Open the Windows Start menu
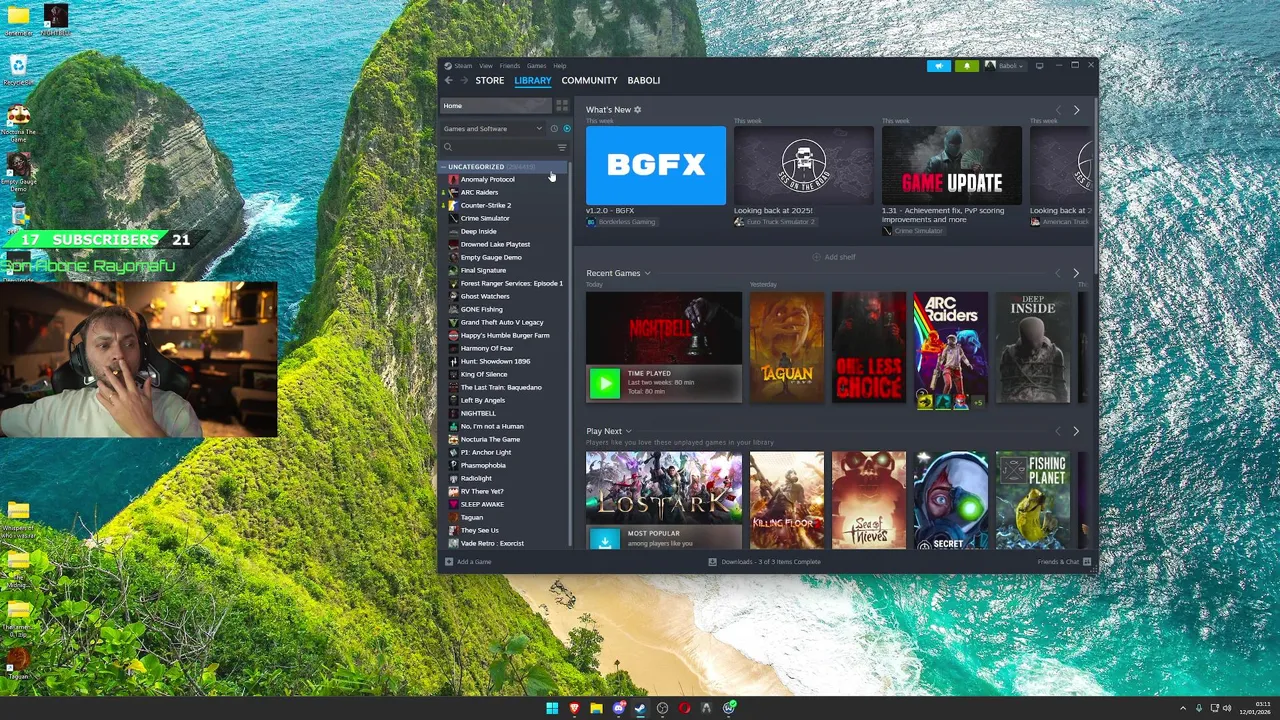 tap(552, 708)
